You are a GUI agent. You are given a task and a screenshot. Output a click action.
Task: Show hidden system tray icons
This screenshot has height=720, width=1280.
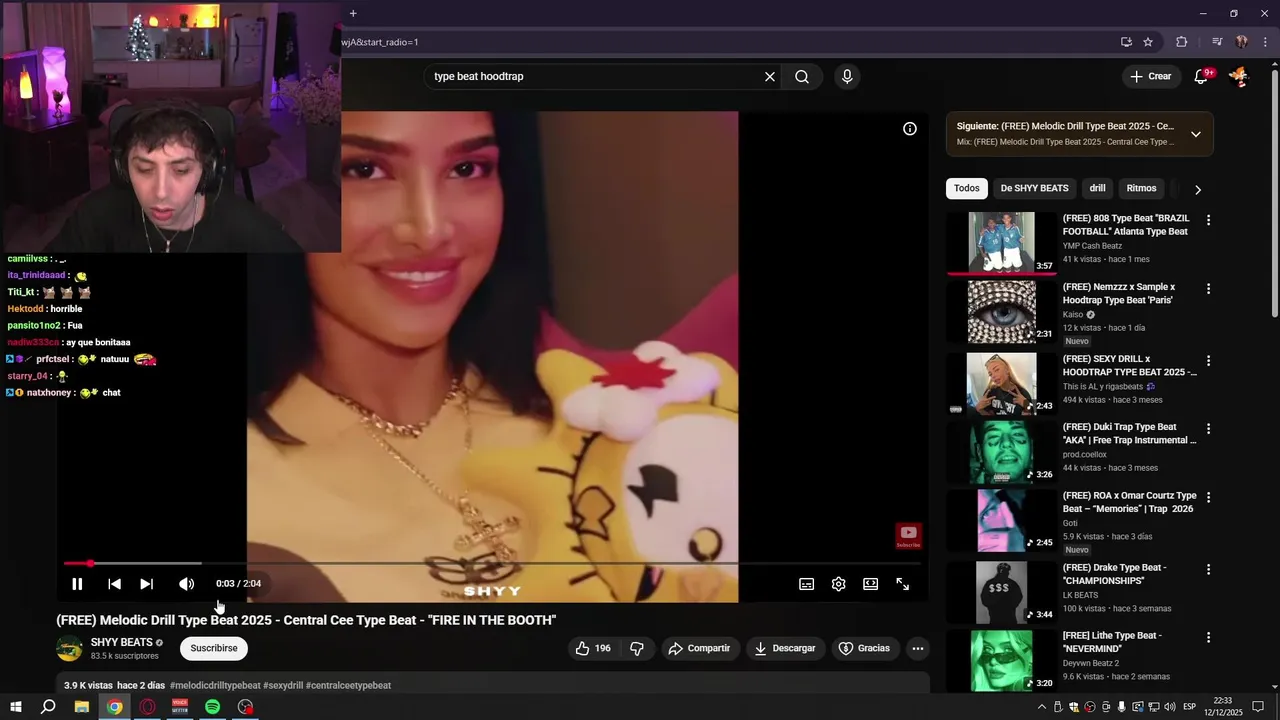coord(1041,707)
